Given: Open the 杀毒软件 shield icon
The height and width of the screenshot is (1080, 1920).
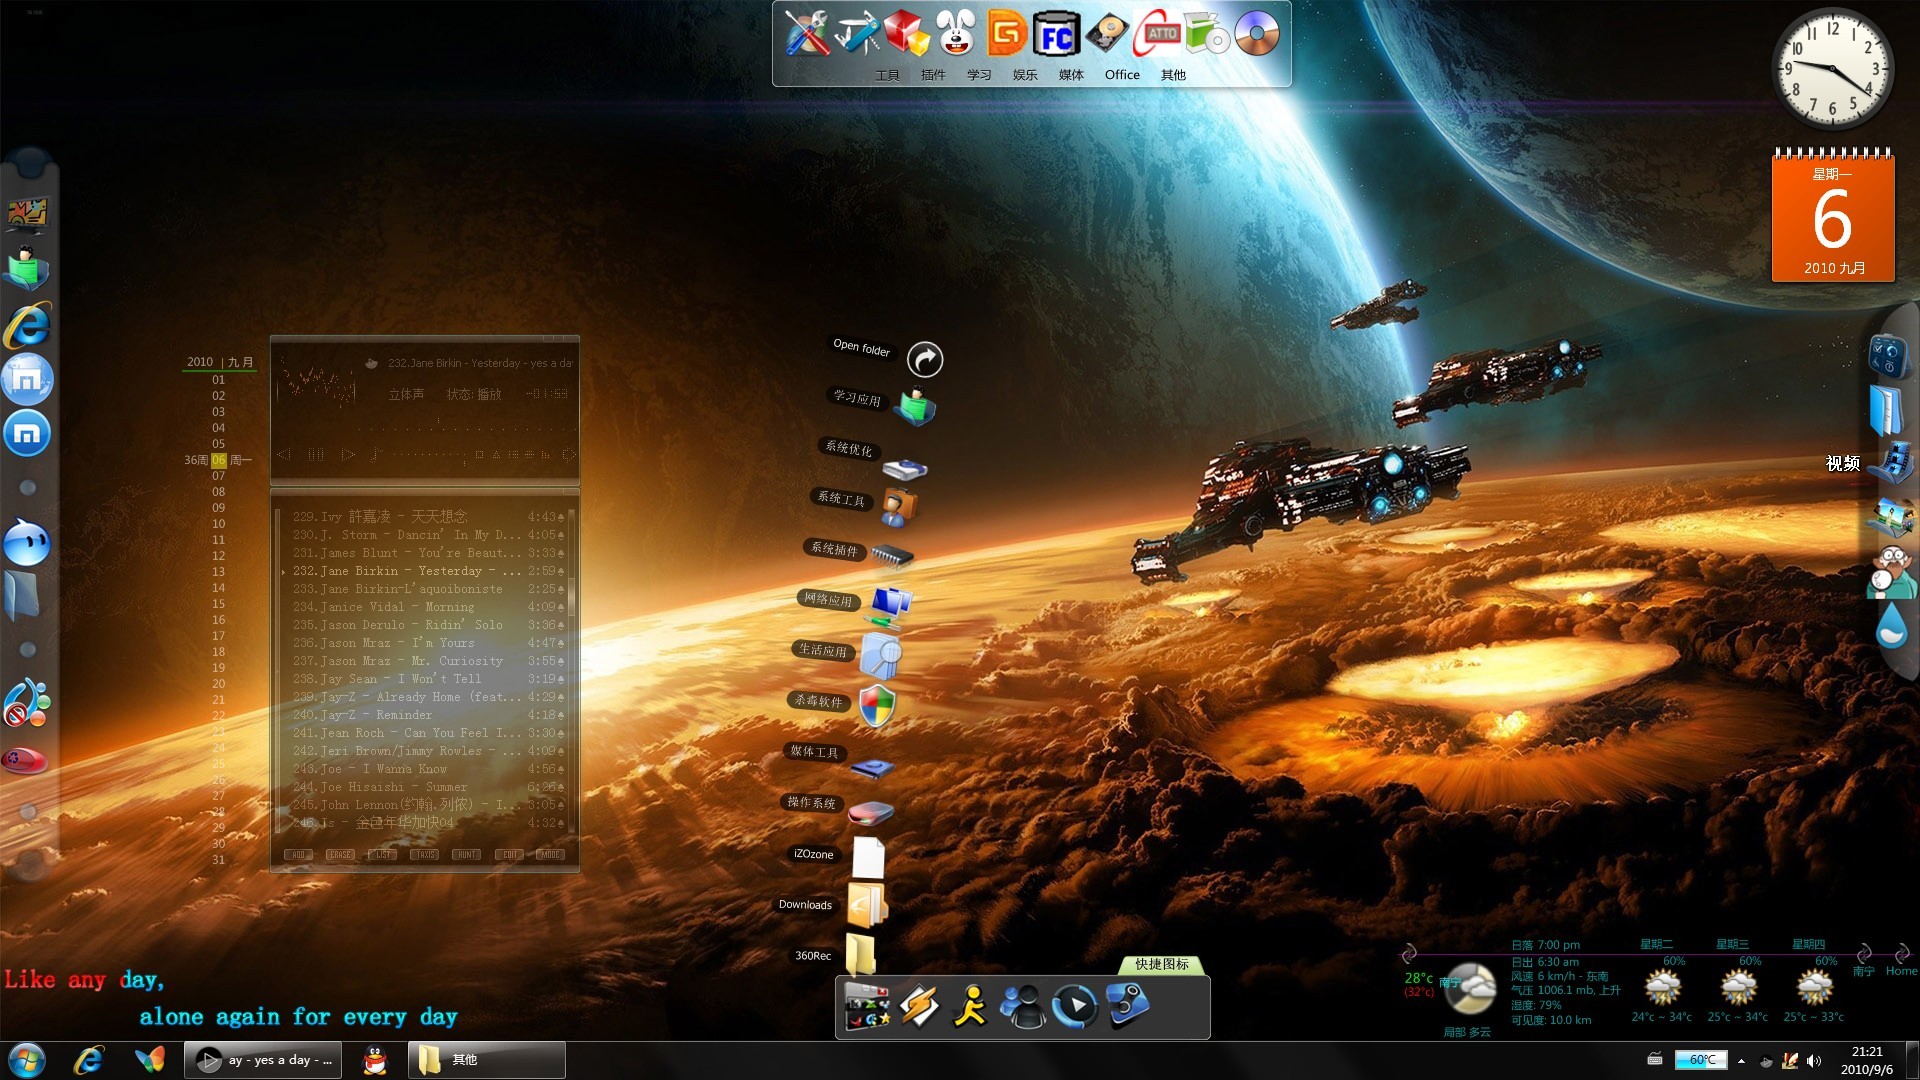Looking at the screenshot, I should pos(877,706).
